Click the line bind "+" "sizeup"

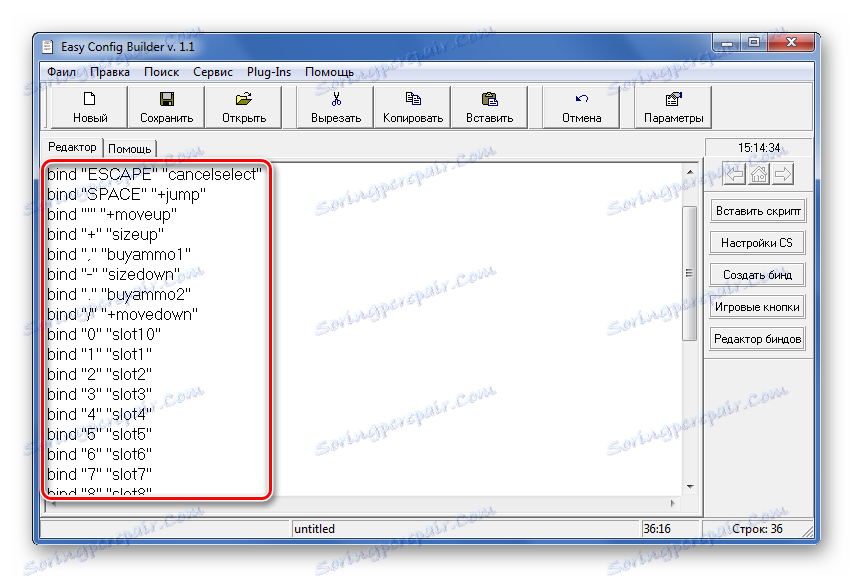(105, 234)
